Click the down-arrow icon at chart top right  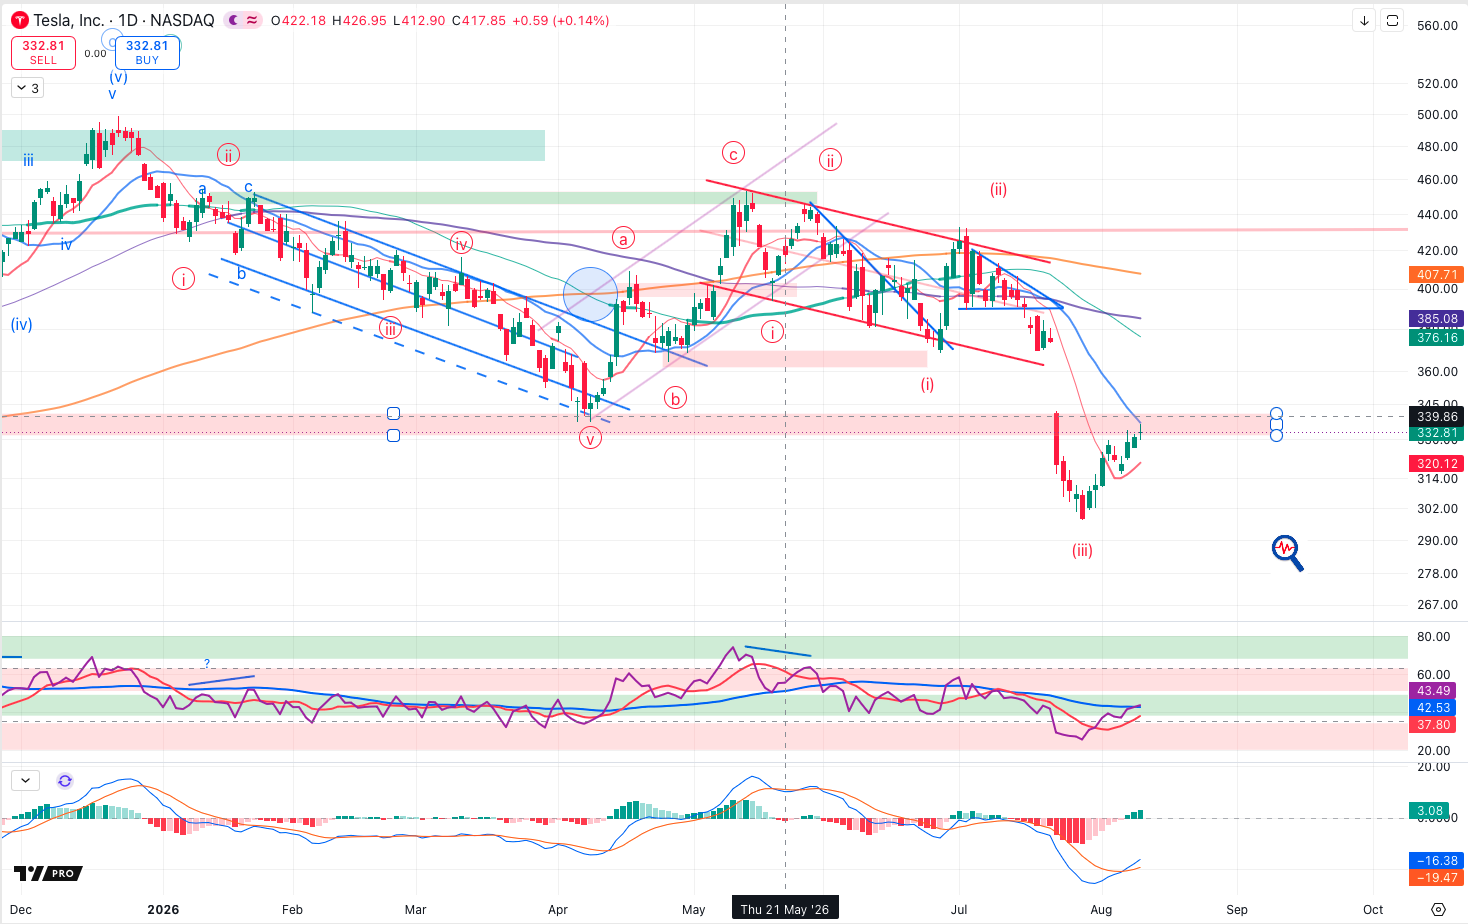[1364, 20]
